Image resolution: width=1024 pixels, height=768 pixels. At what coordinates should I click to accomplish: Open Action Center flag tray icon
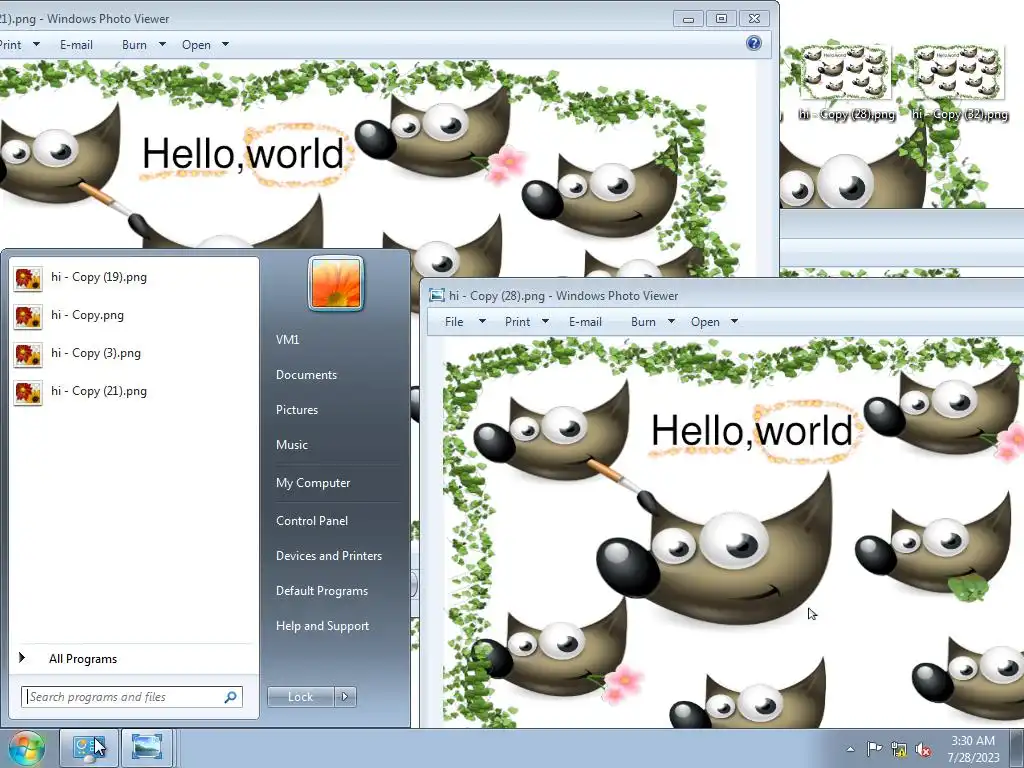874,749
